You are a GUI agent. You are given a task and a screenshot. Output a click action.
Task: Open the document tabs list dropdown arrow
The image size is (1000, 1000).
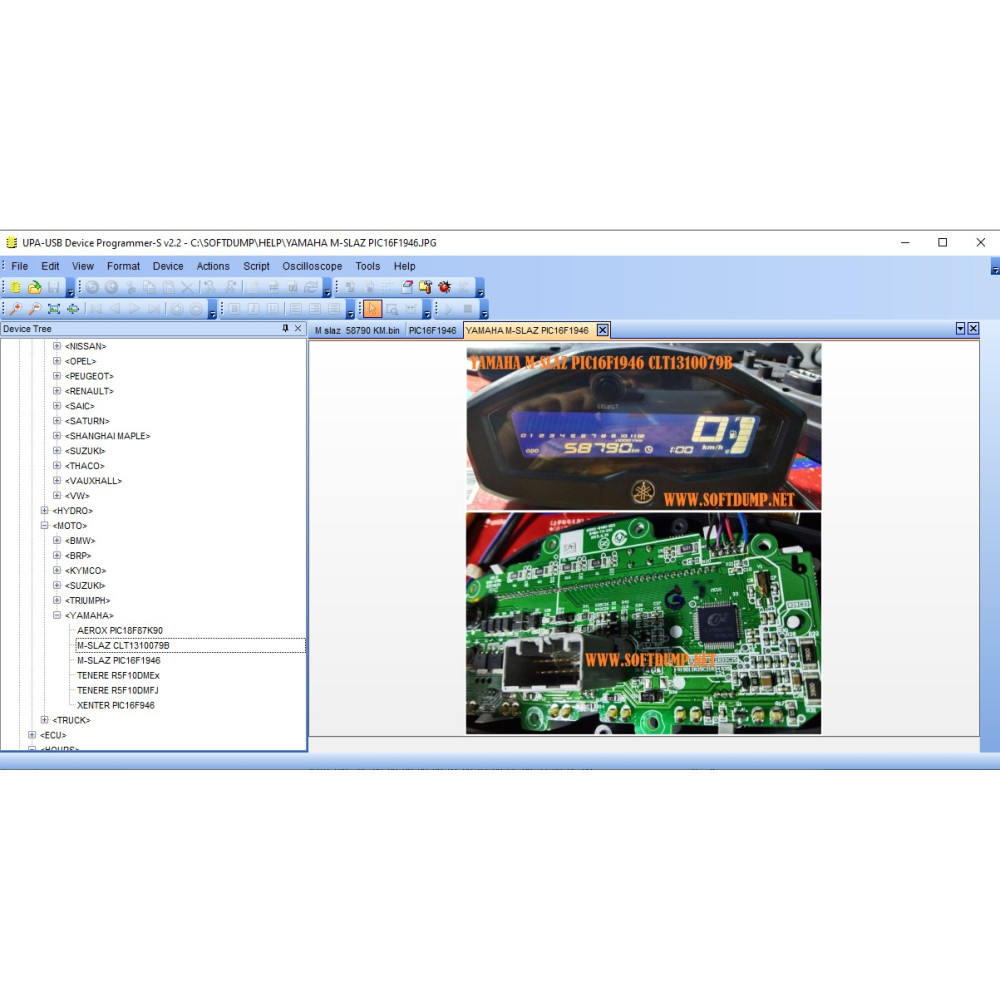click(x=960, y=328)
